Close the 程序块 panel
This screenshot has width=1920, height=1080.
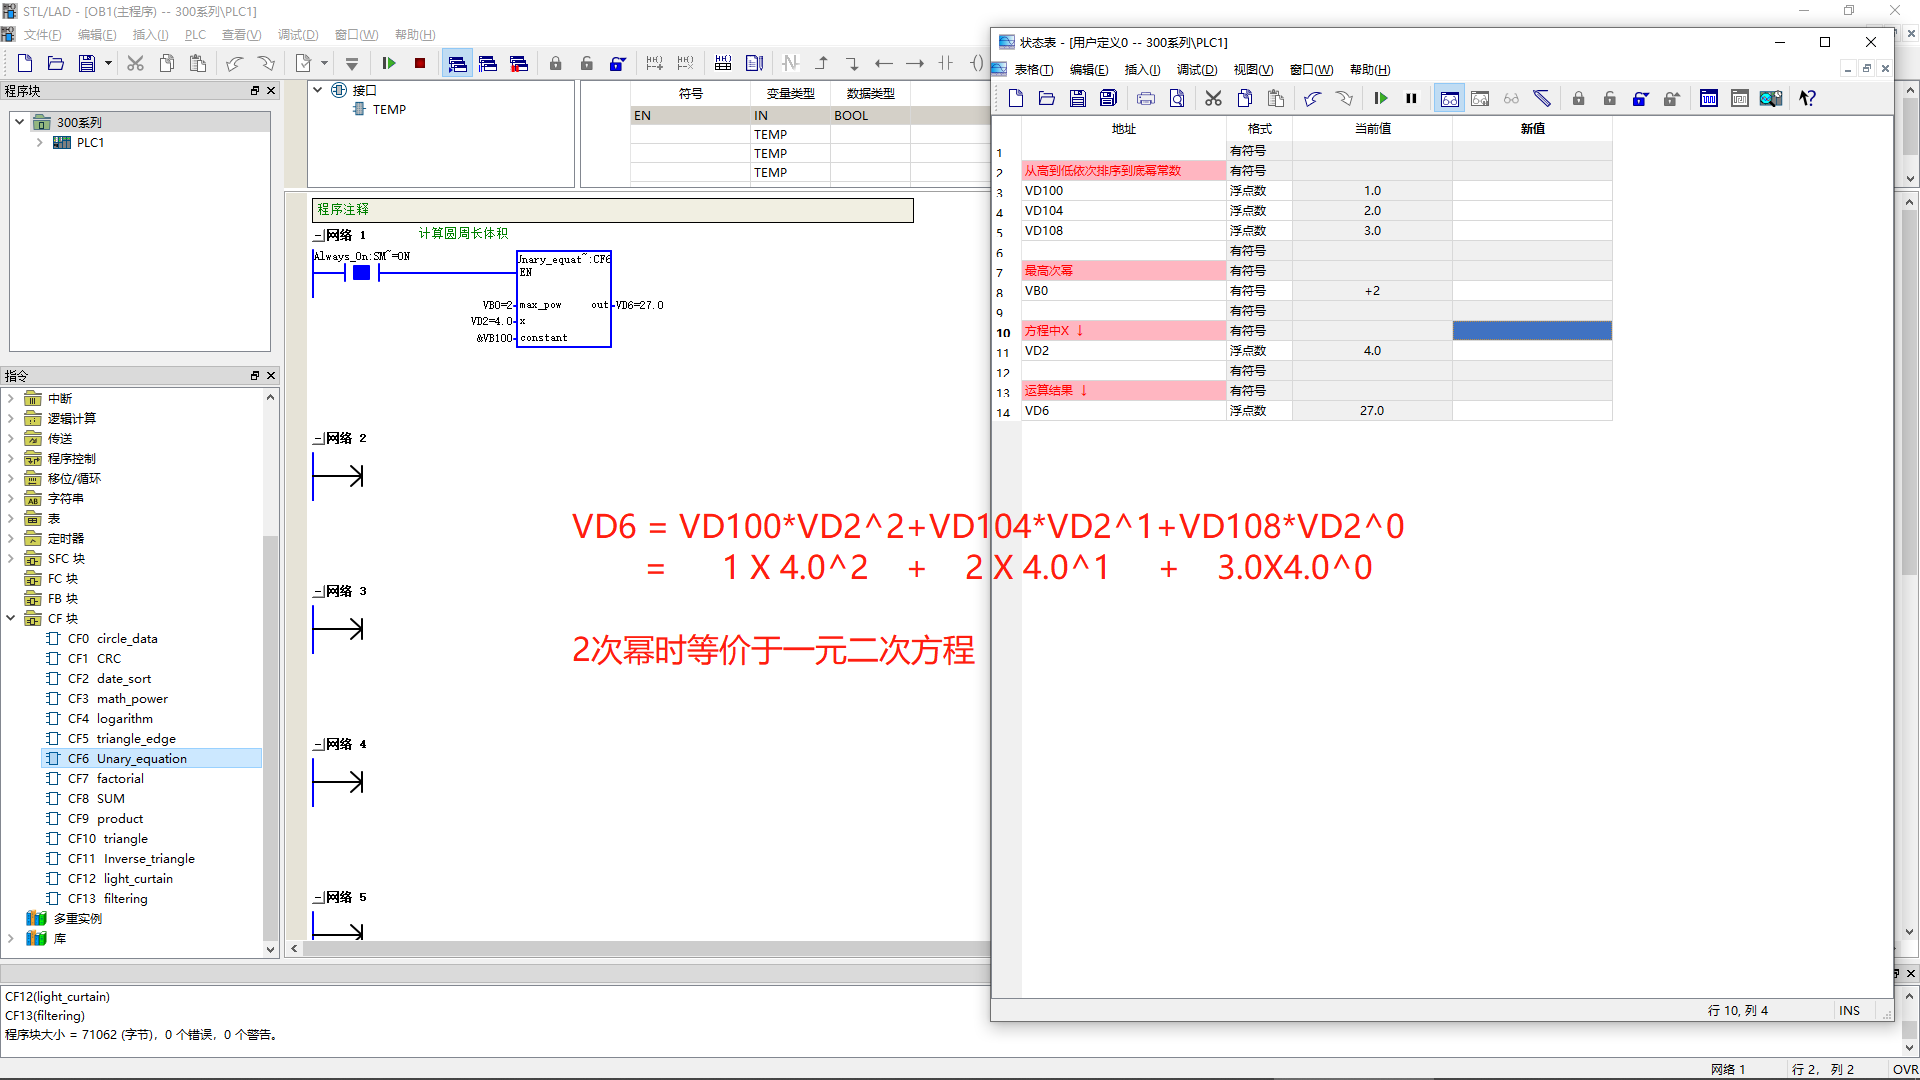(271, 90)
